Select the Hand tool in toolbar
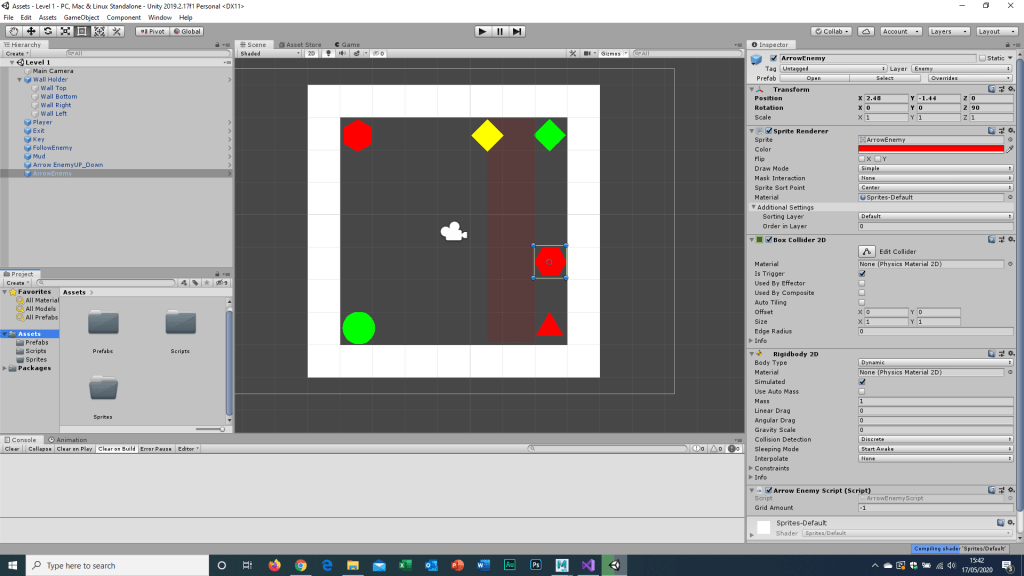 (13, 31)
